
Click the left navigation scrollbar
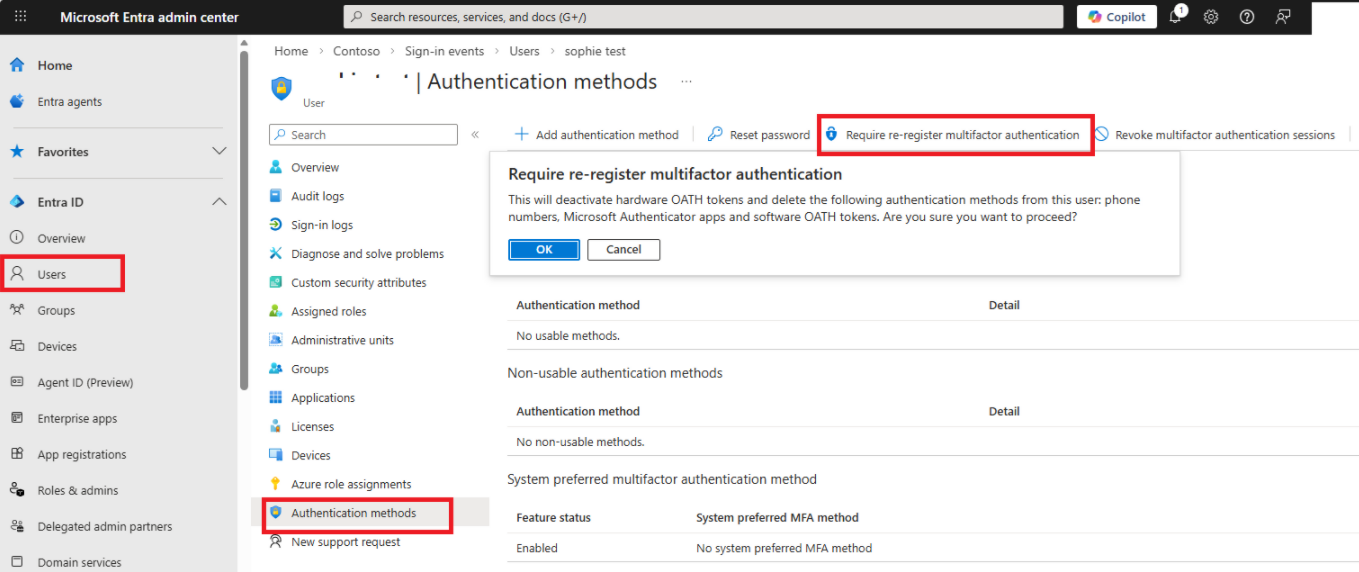pyautogui.click(x=243, y=220)
